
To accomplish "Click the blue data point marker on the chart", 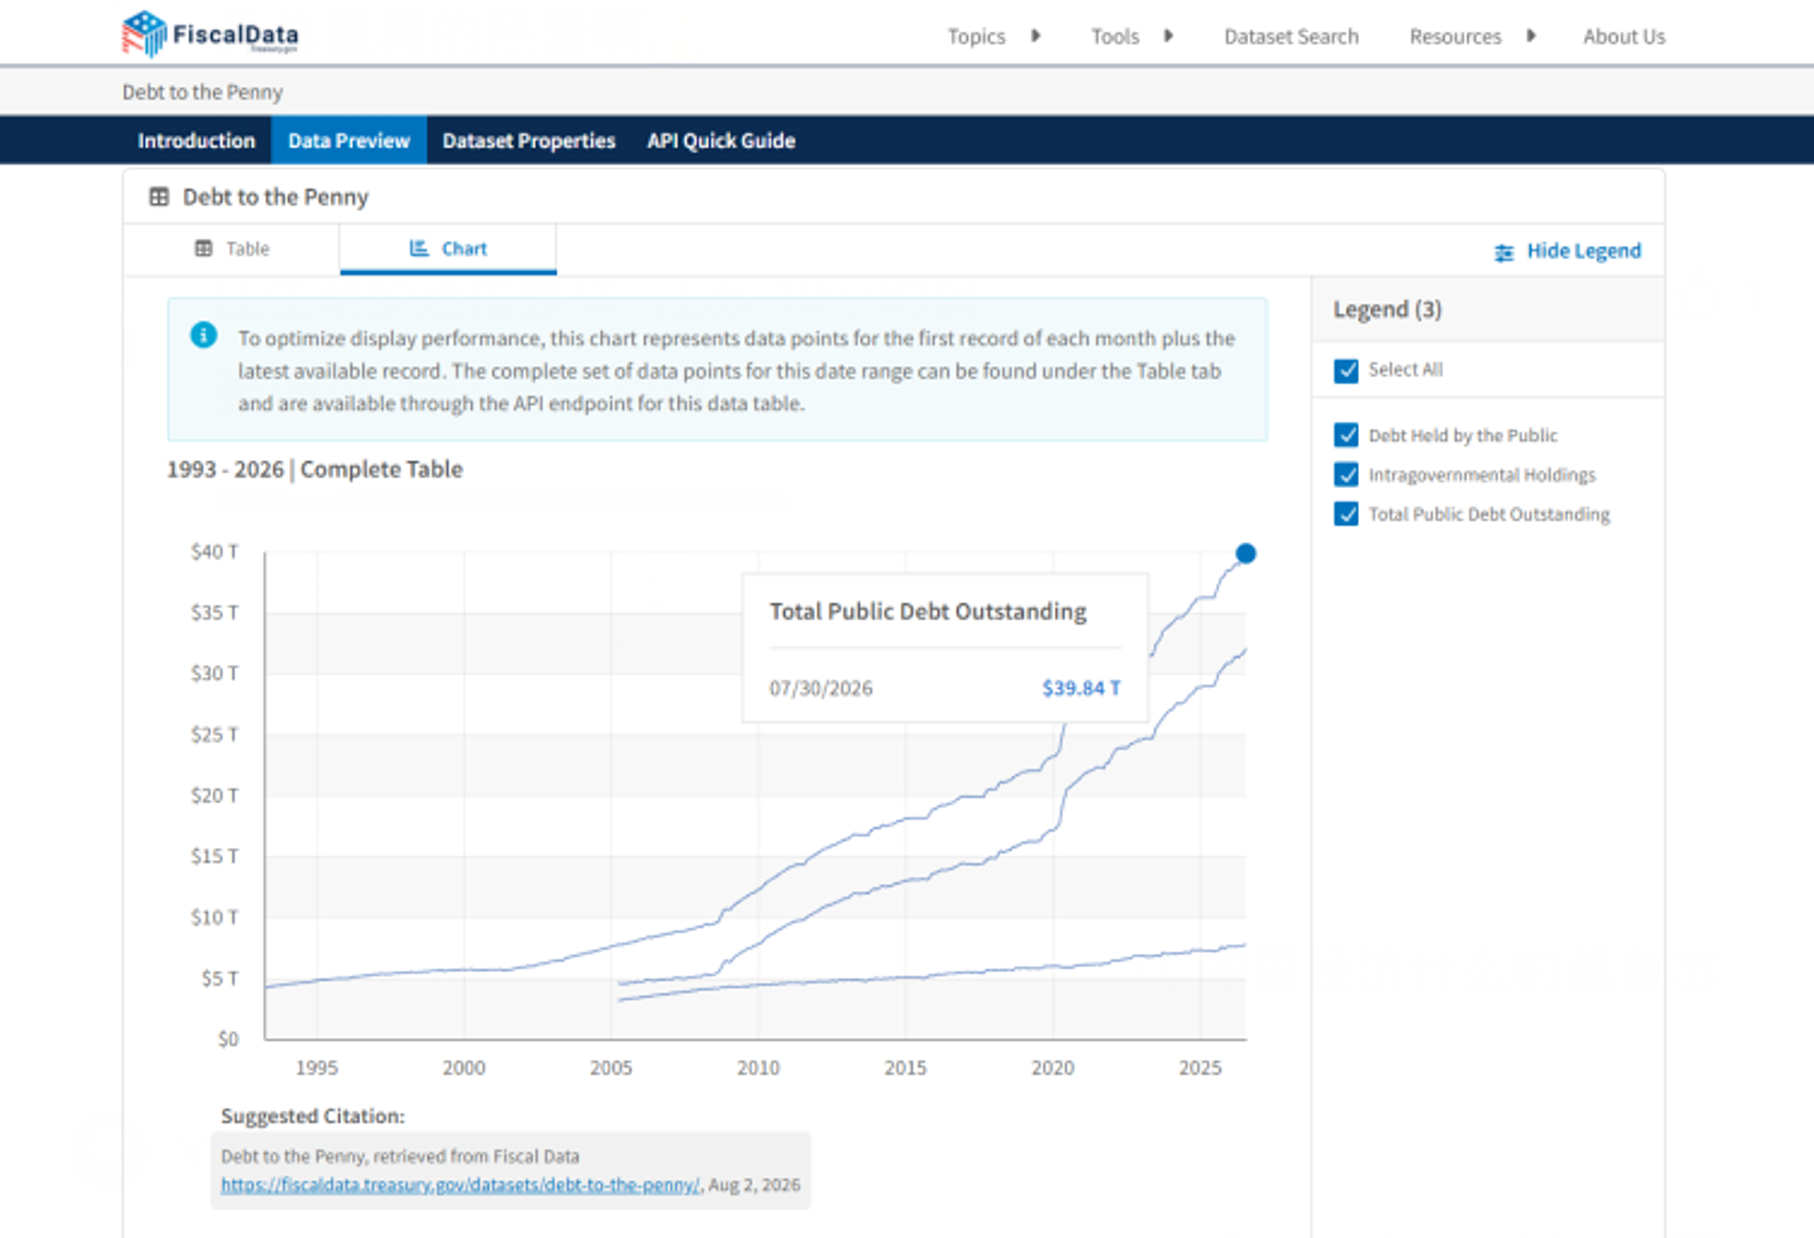I will tap(1245, 553).
